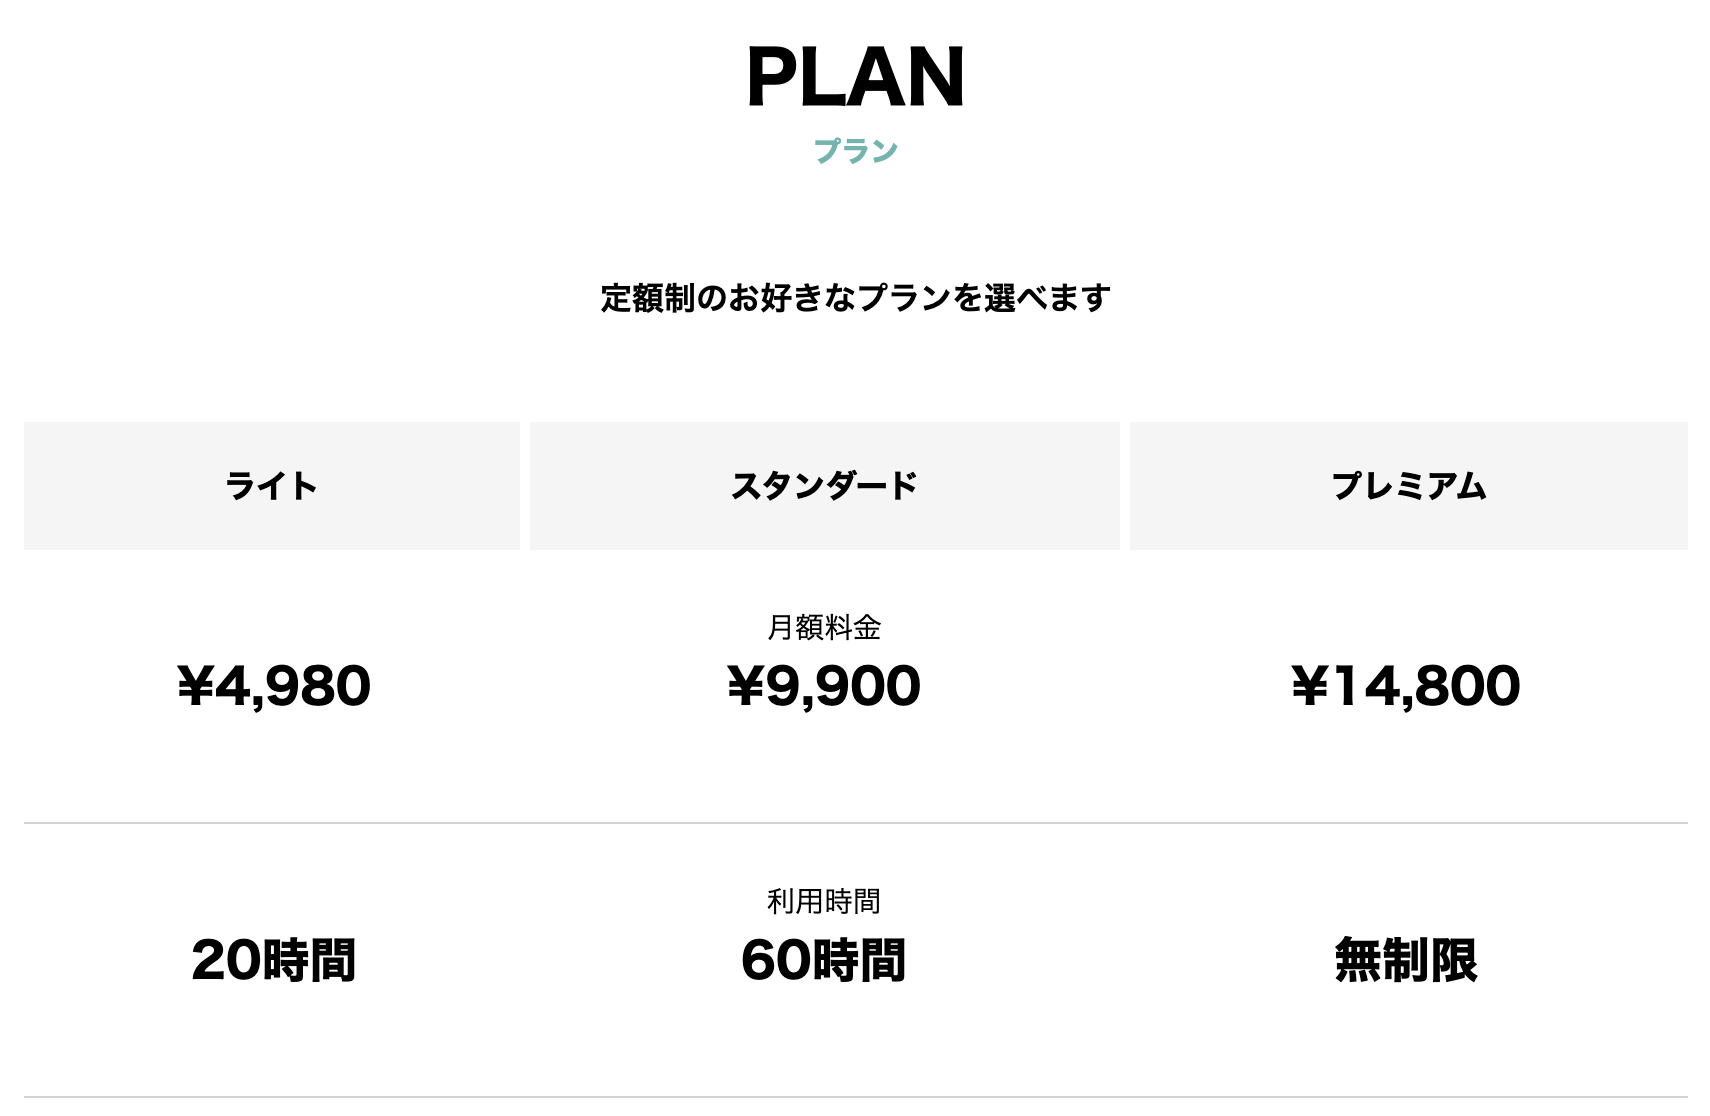
Task: Click the teal プラン subtitle
Action: pyautogui.click(x=855, y=151)
